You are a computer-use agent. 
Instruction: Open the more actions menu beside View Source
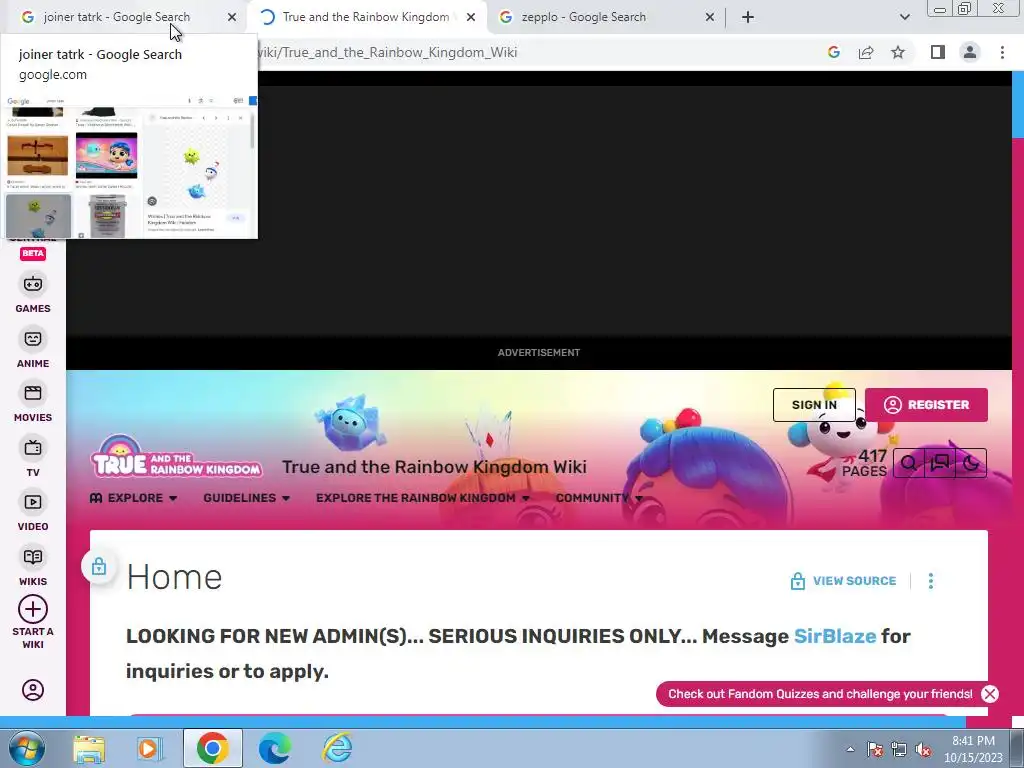[x=931, y=581]
